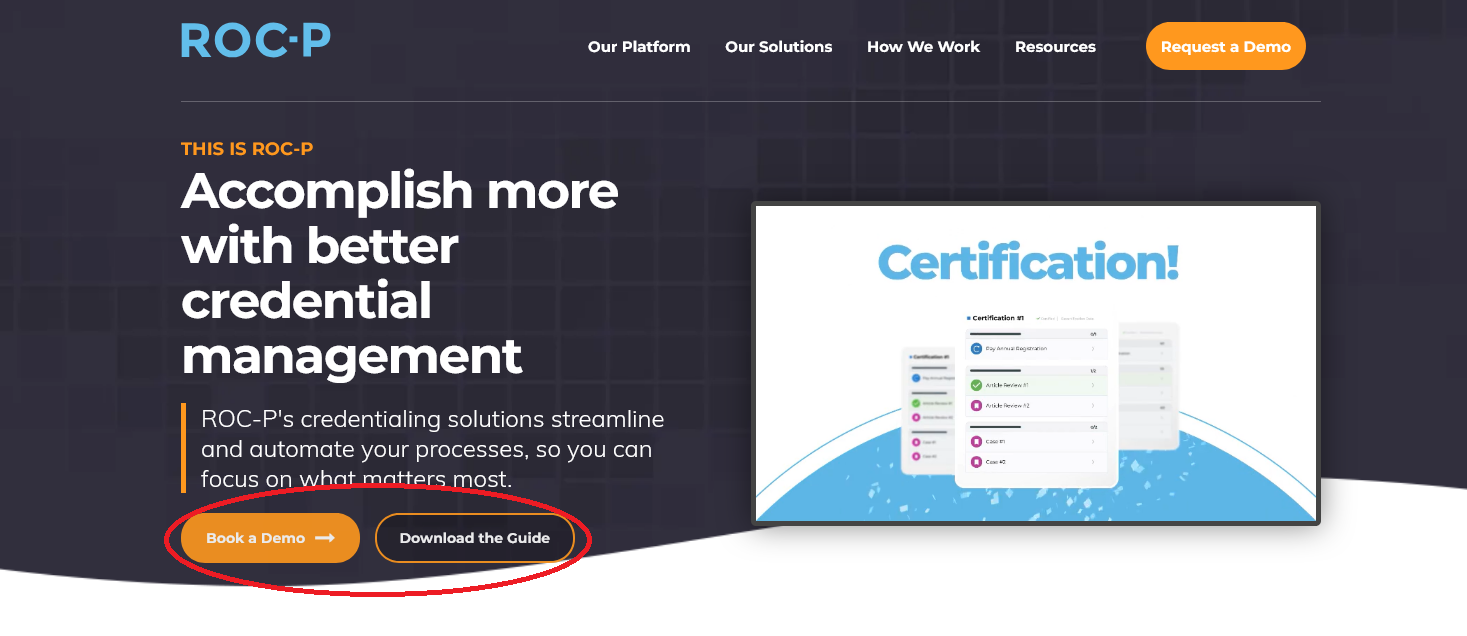Go to How We Work
Image resolution: width=1467 pixels, height=636 pixels.
(923, 47)
